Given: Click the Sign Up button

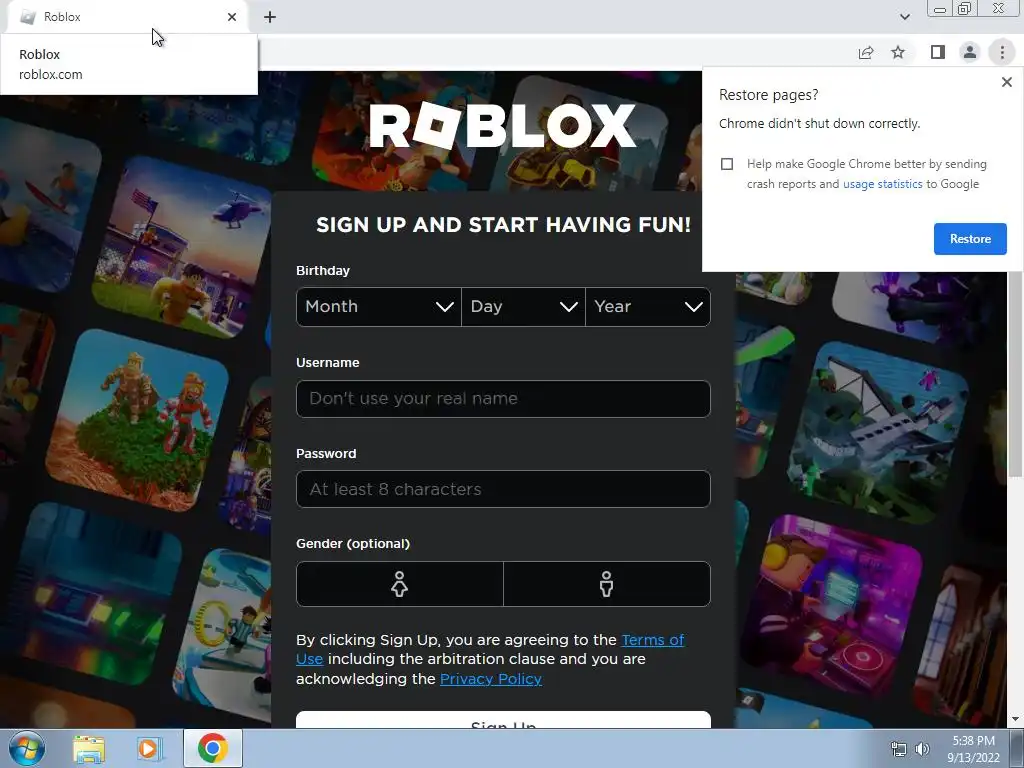Looking at the screenshot, I should click(503, 720).
